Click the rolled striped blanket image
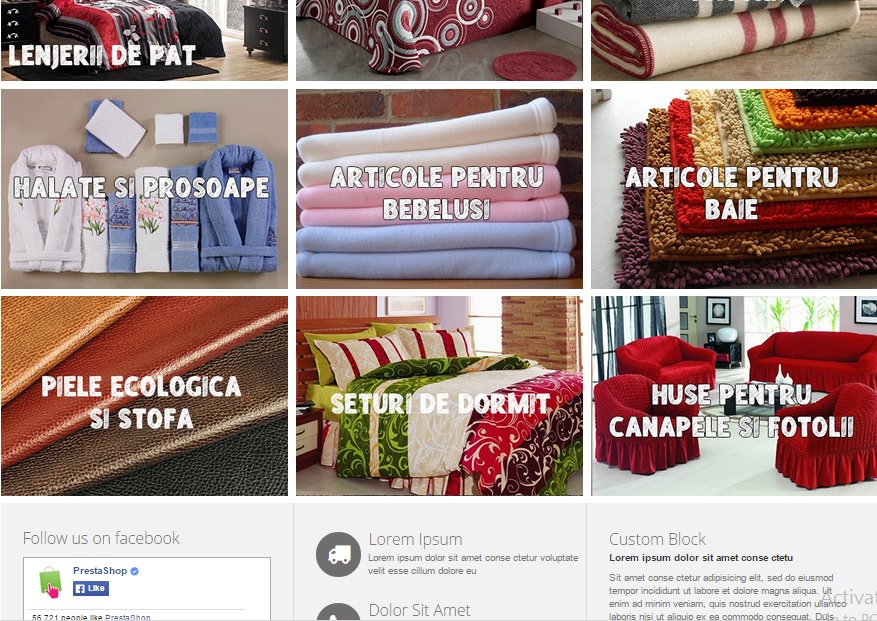The image size is (877, 621). 734,40
